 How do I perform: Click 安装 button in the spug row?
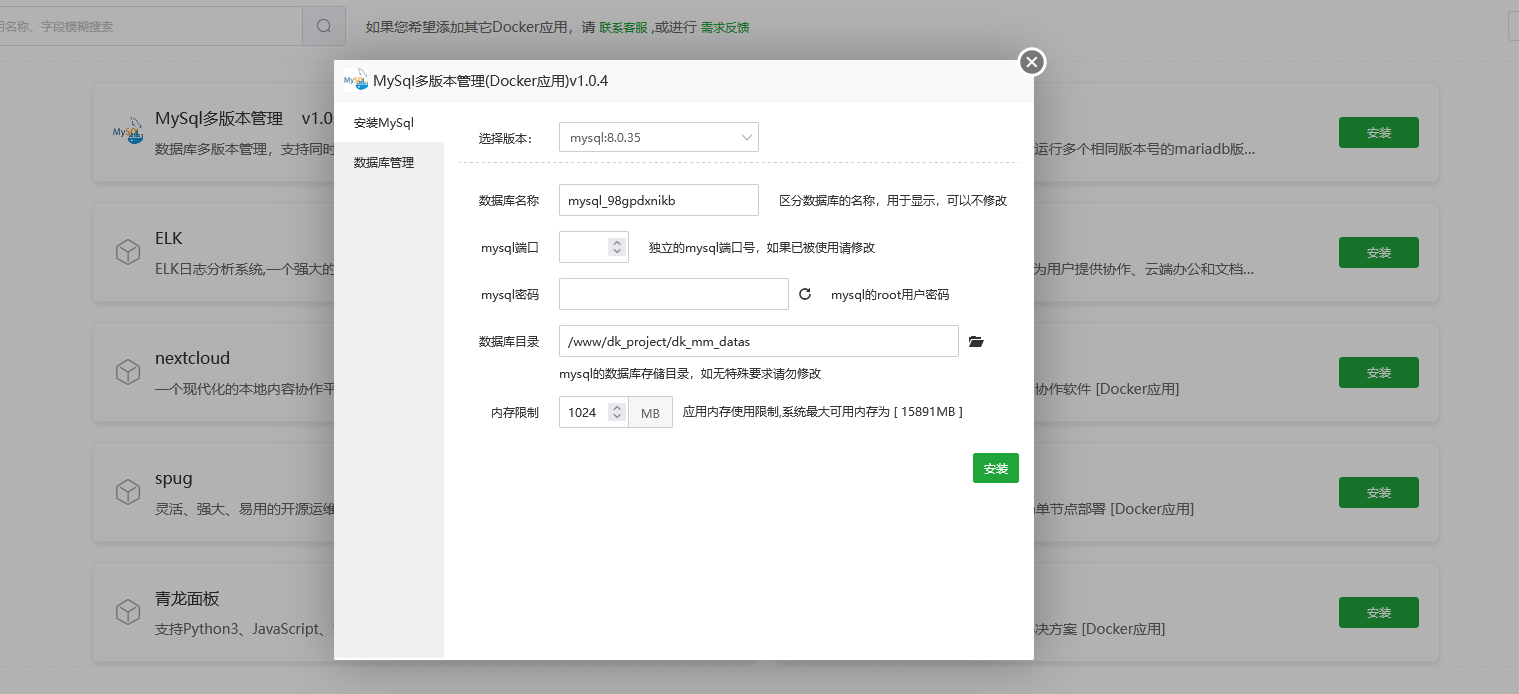[x=1379, y=492]
